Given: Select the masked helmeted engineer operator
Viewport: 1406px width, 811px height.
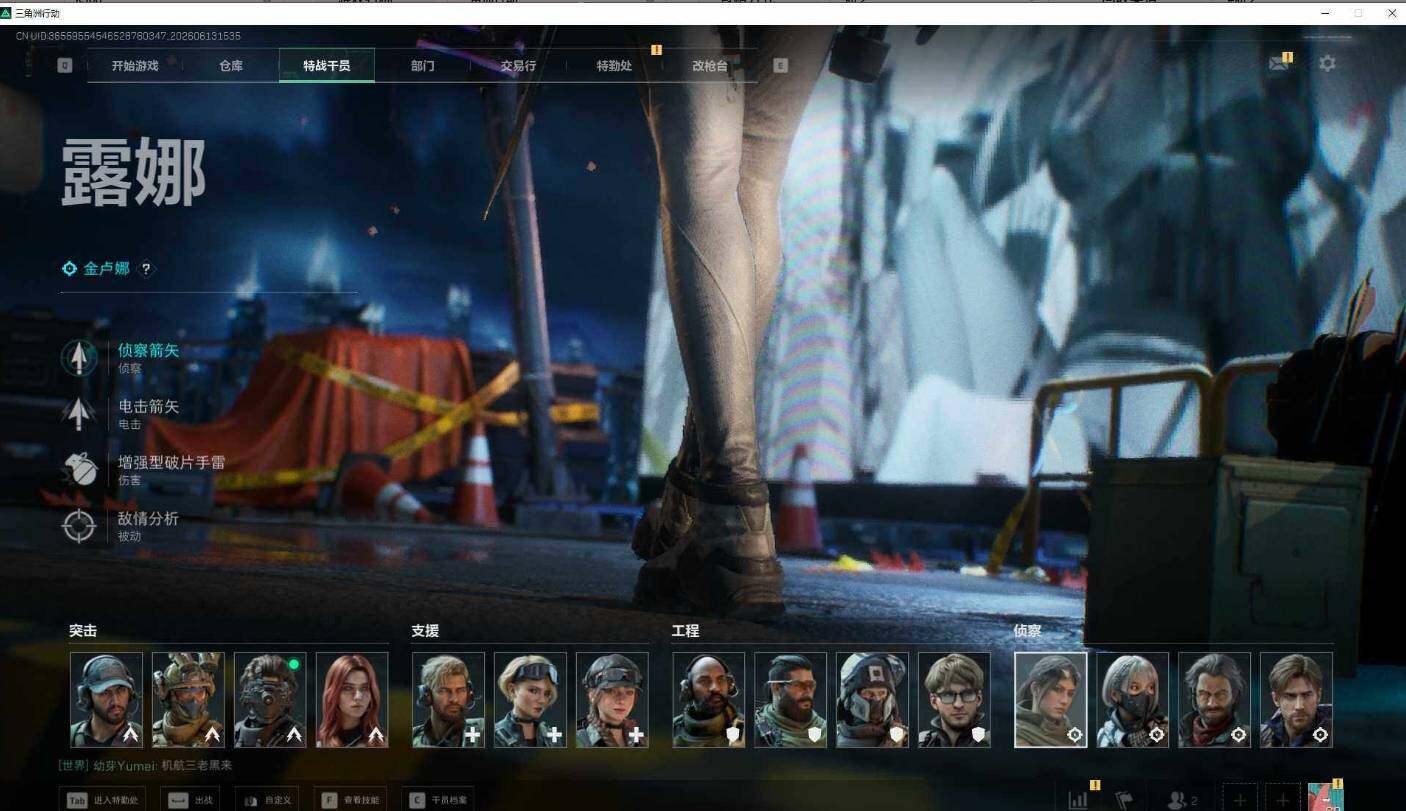Looking at the screenshot, I should pos(873,700).
